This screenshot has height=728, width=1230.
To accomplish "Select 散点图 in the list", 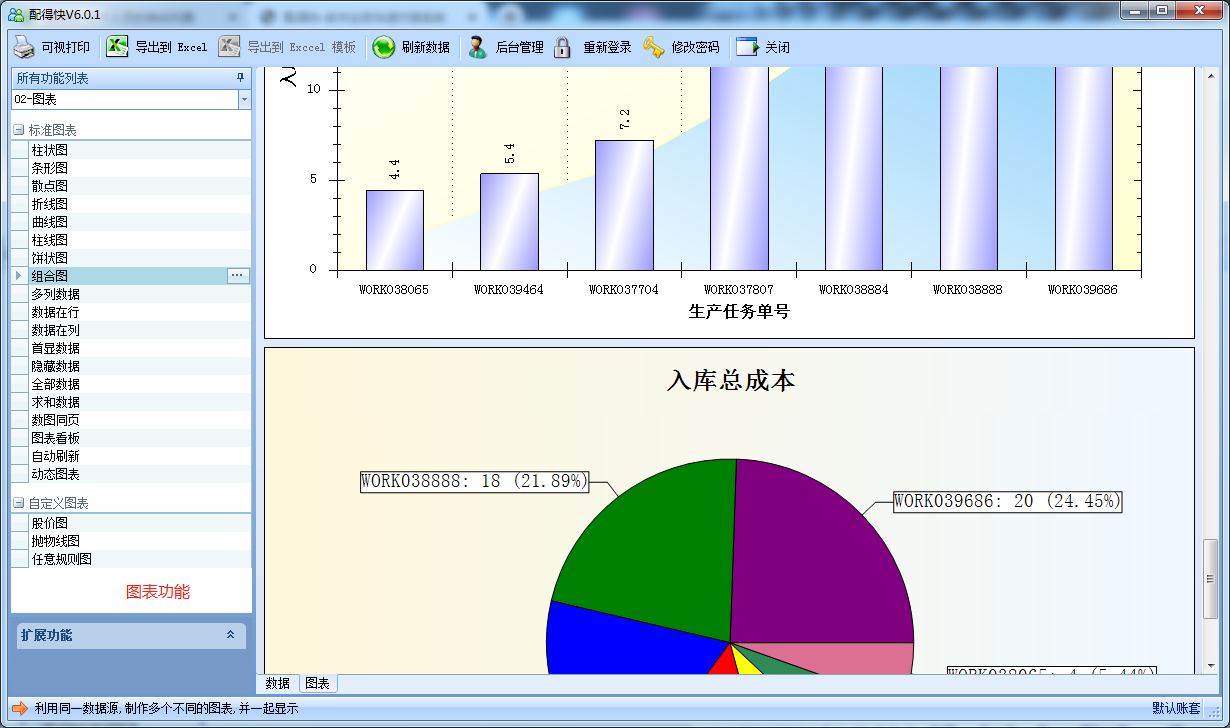I will pos(131,186).
